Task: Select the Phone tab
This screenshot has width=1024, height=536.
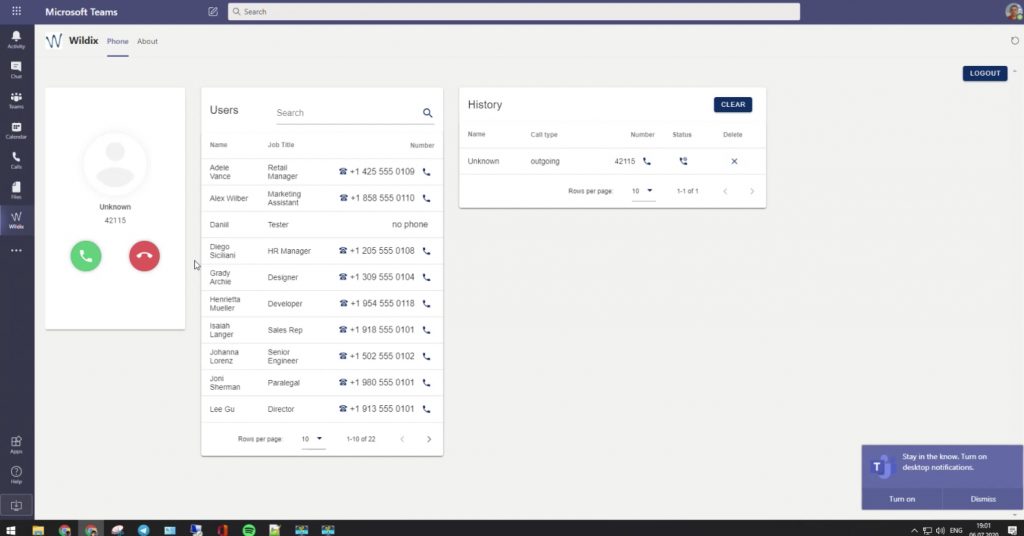Action: (x=118, y=42)
